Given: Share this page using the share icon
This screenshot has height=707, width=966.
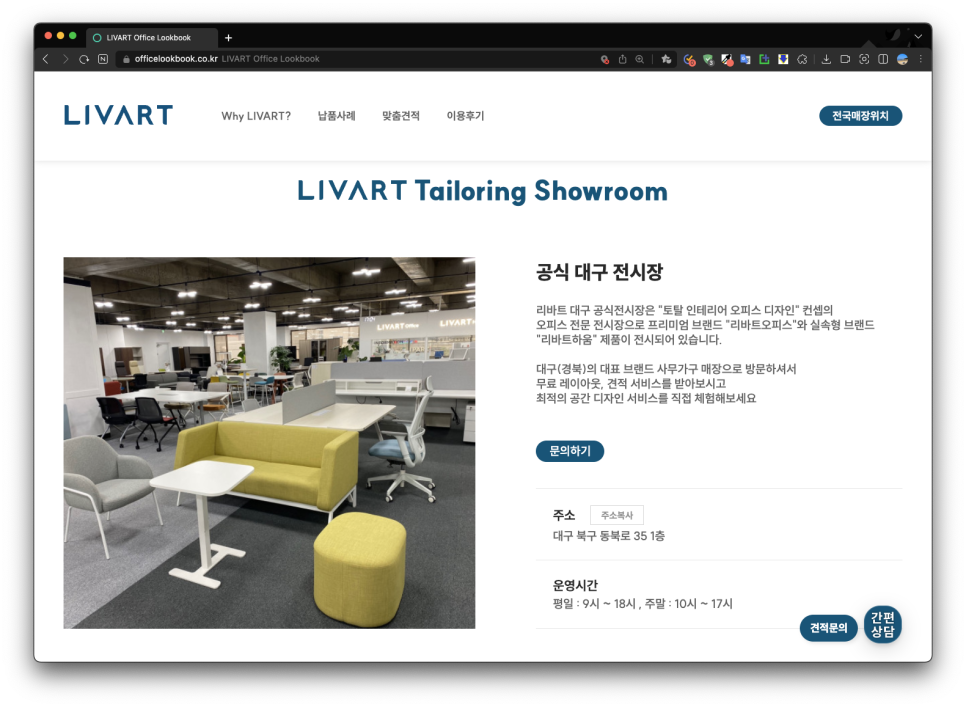Looking at the screenshot, I should pyautogui.click(x=622, y=59).
